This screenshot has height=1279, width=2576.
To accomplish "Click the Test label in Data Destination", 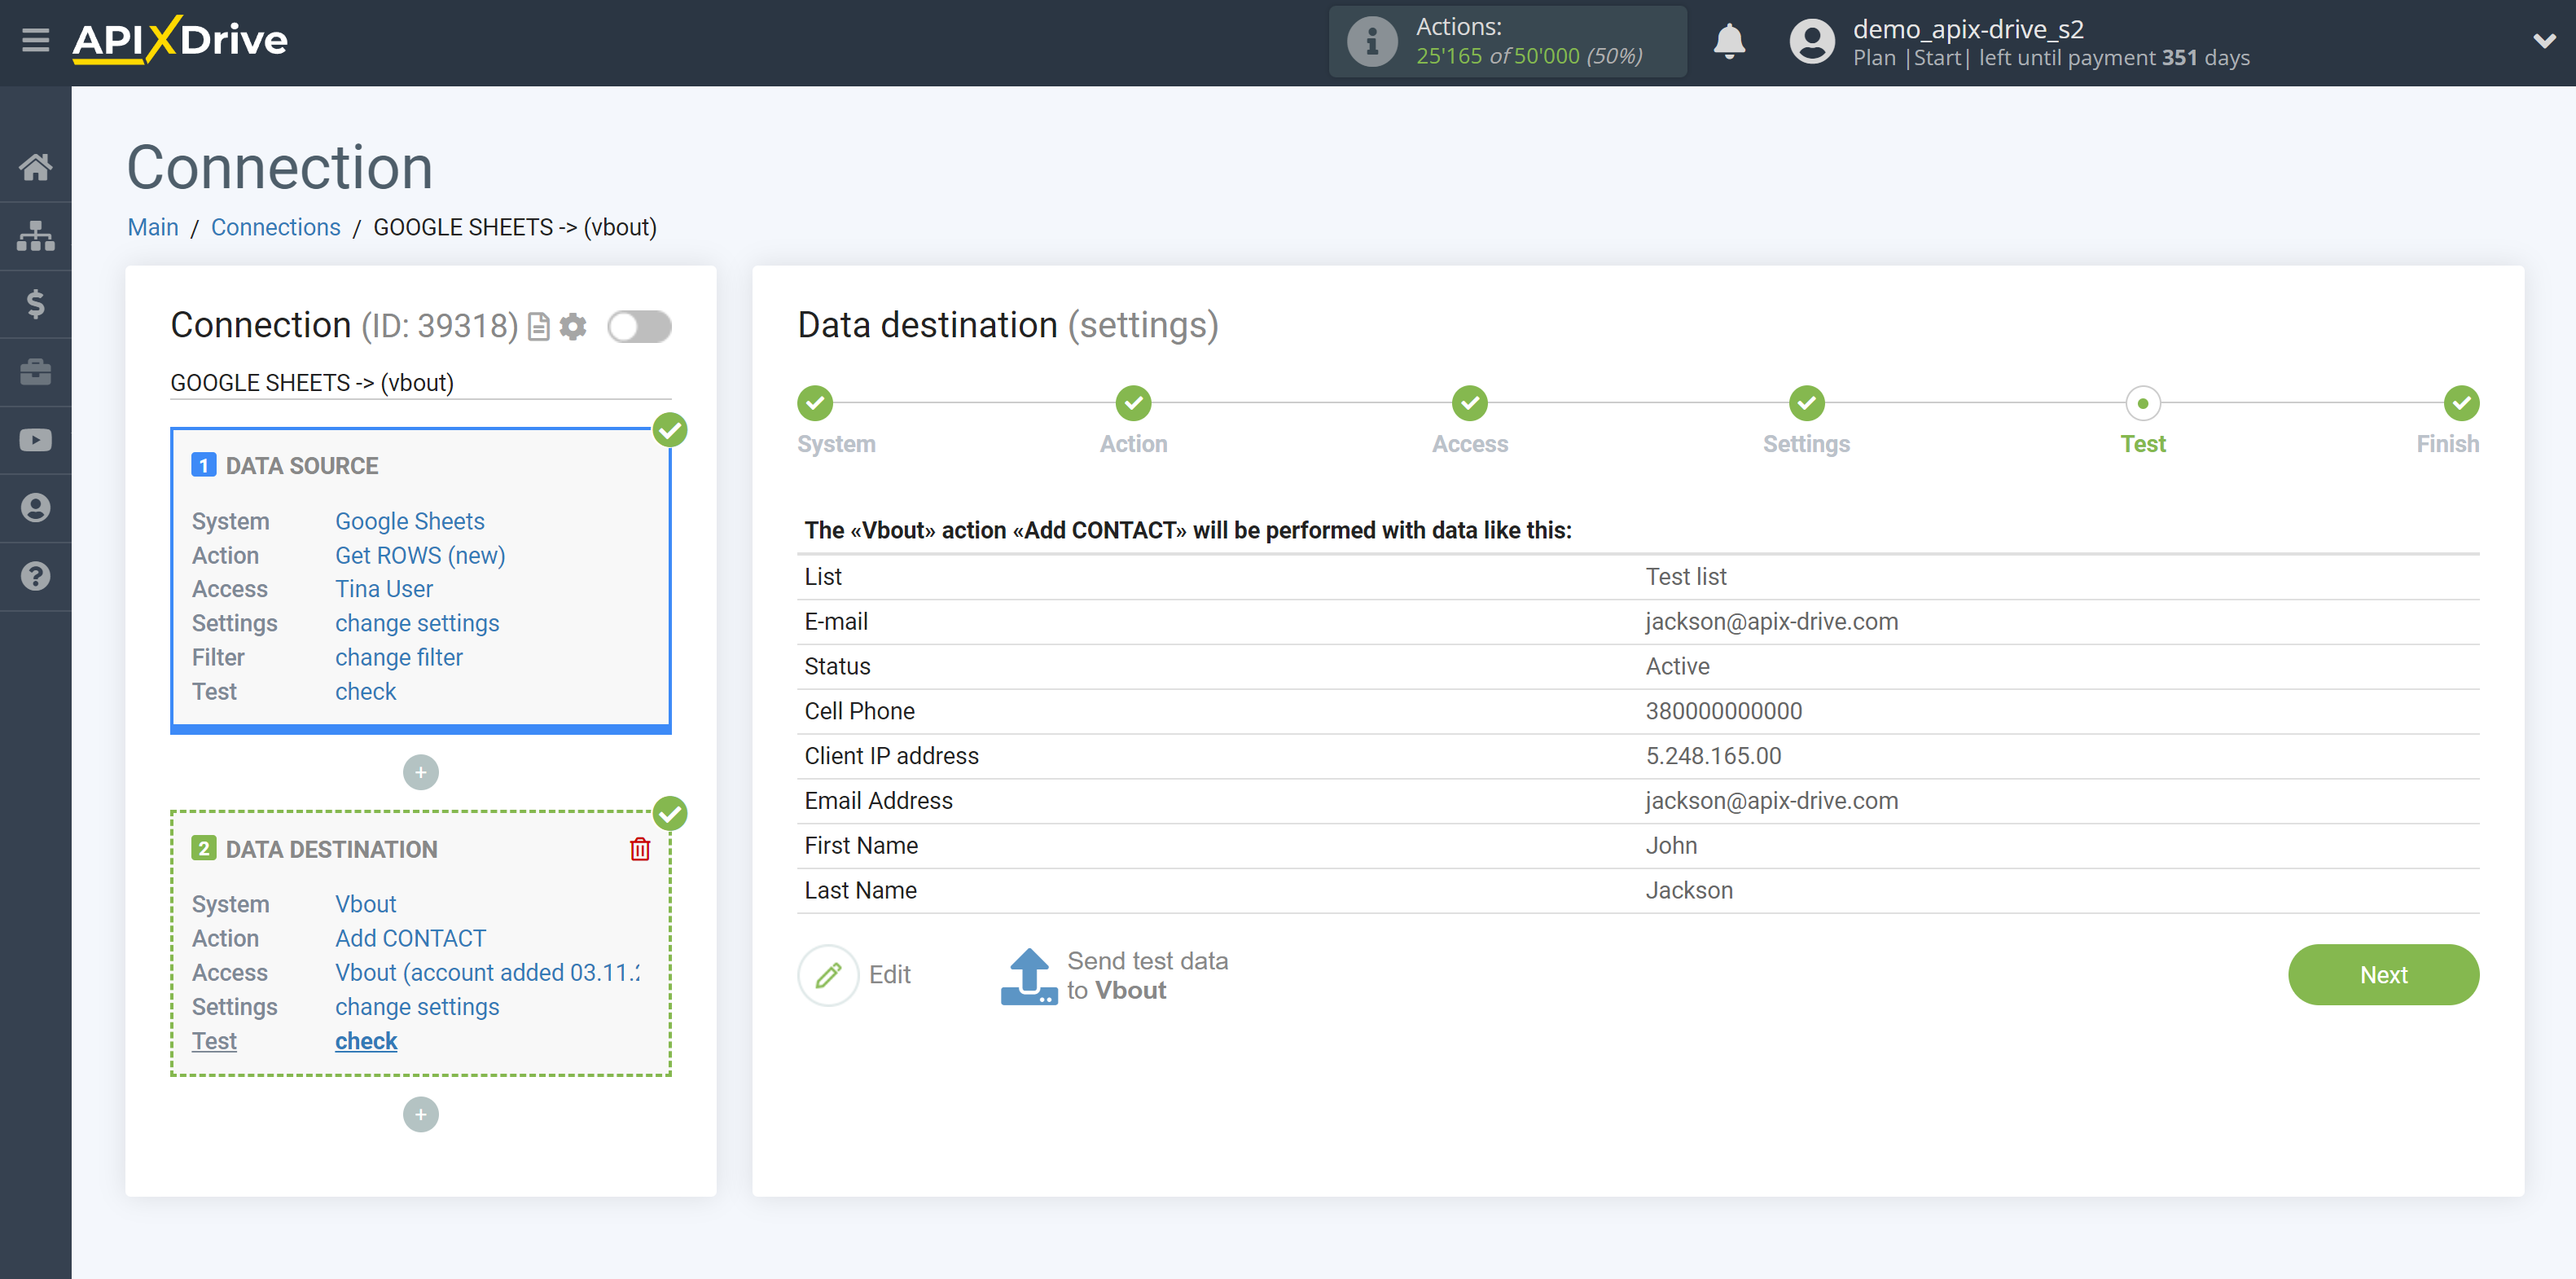I will (x=214, y=1041).
